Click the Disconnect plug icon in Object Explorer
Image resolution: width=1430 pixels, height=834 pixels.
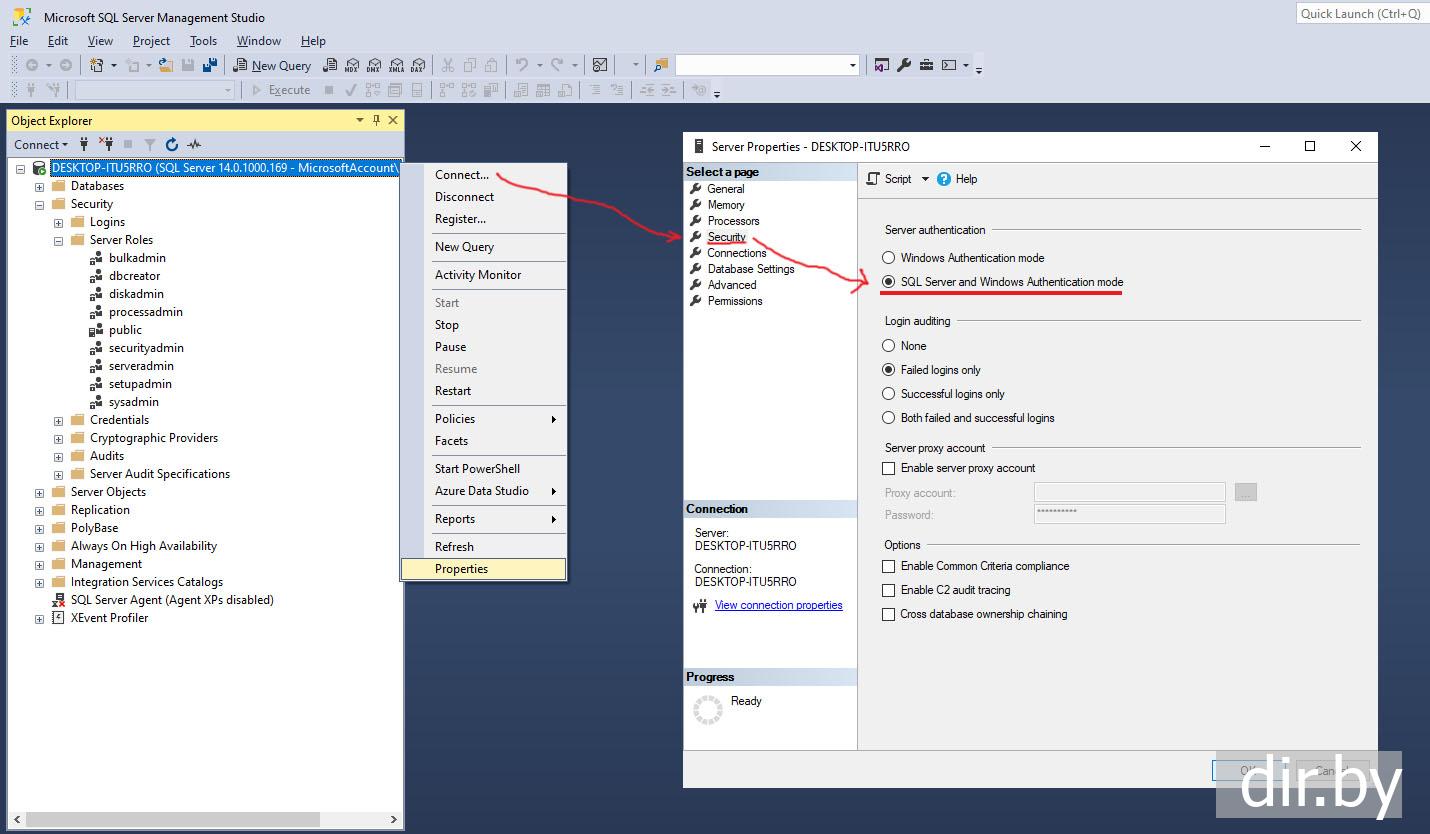click(105, 144)
